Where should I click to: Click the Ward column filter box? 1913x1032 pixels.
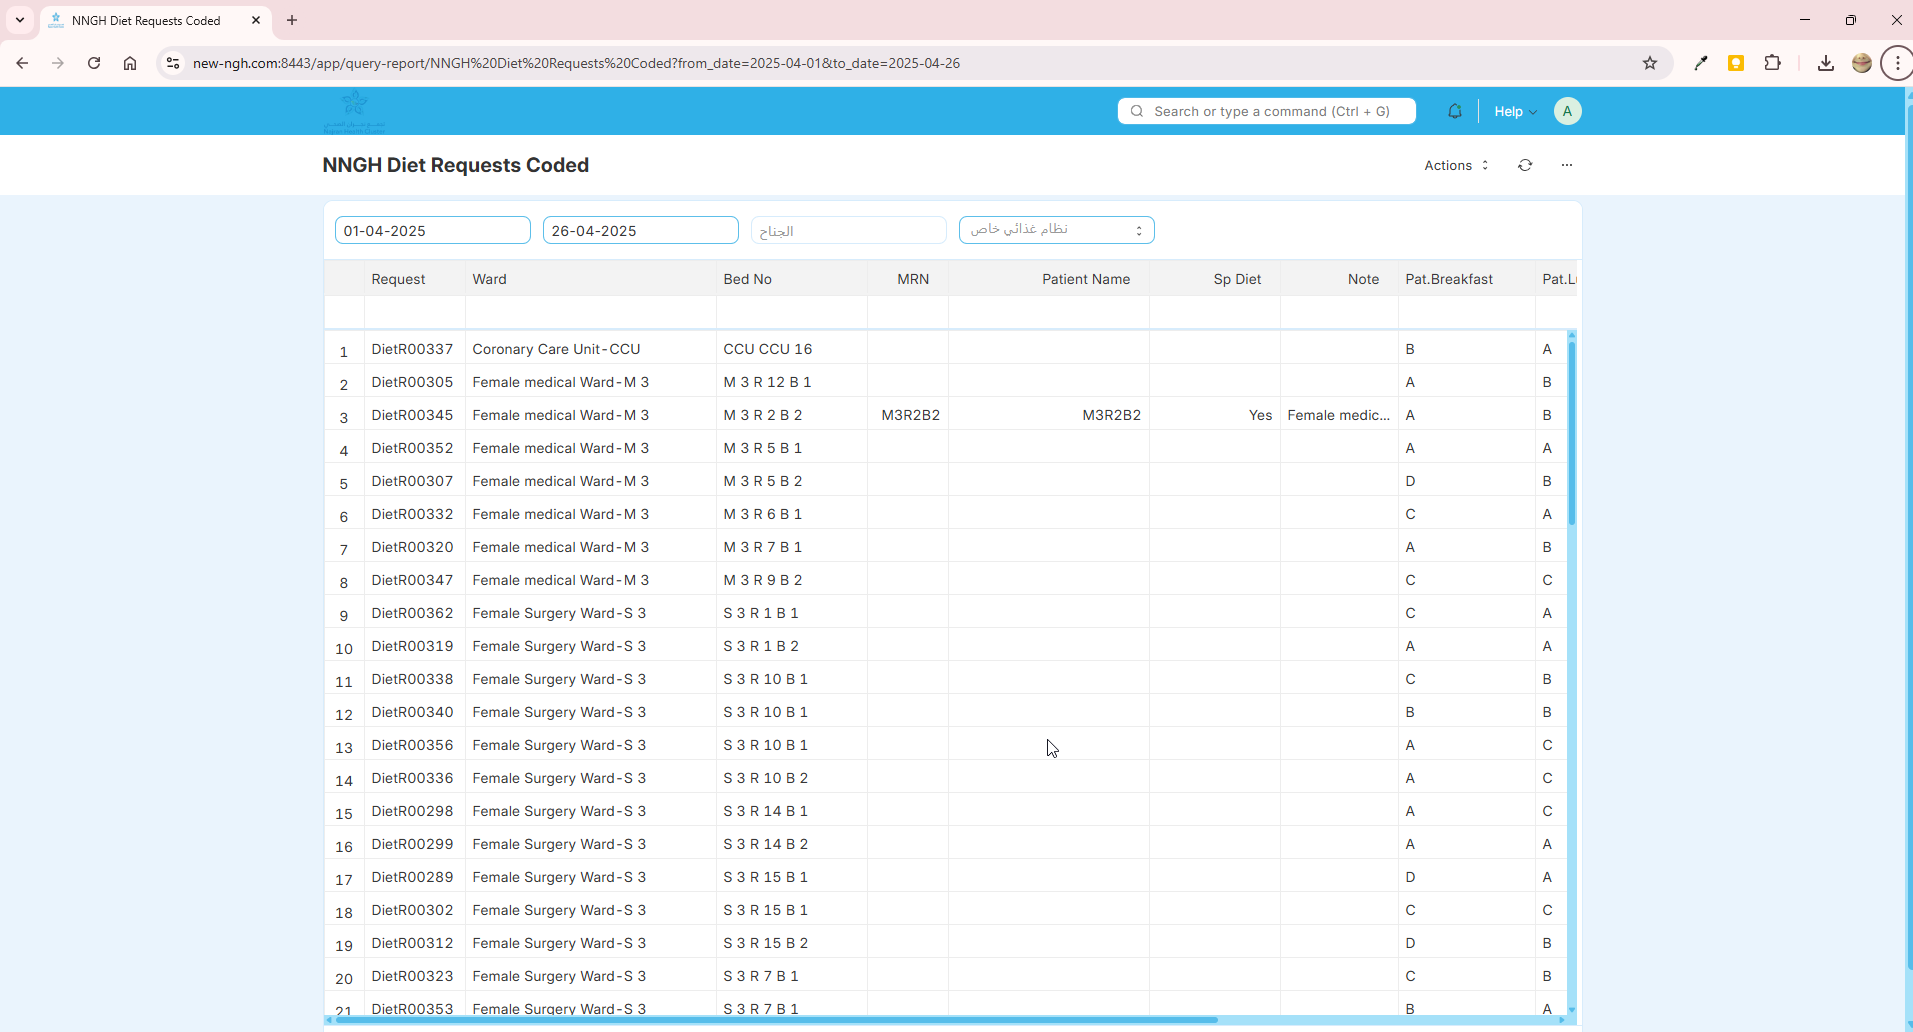click(x=591, y=312)
